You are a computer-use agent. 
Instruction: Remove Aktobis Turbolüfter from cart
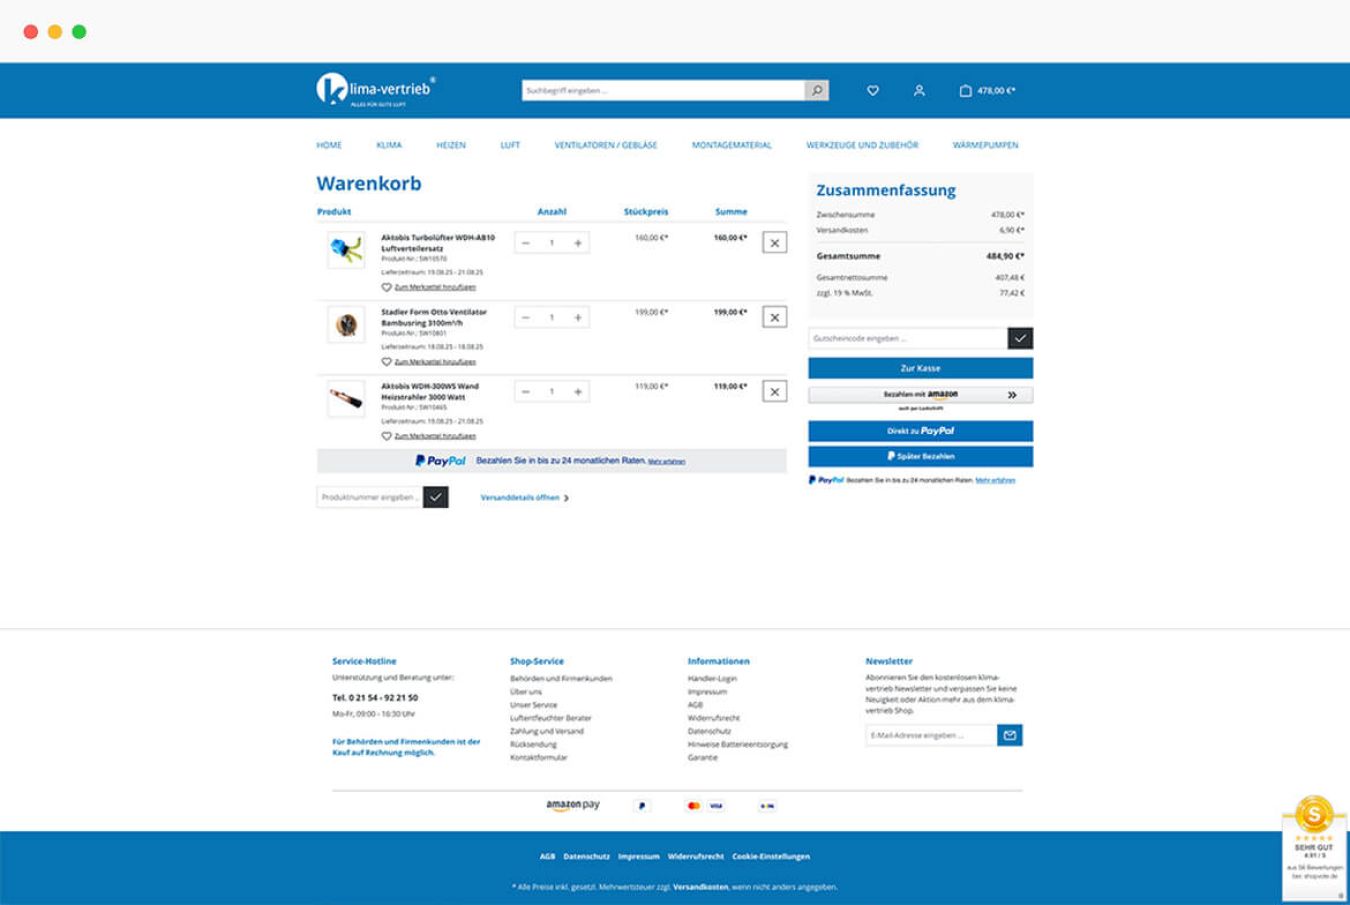(x=774, y=243)
